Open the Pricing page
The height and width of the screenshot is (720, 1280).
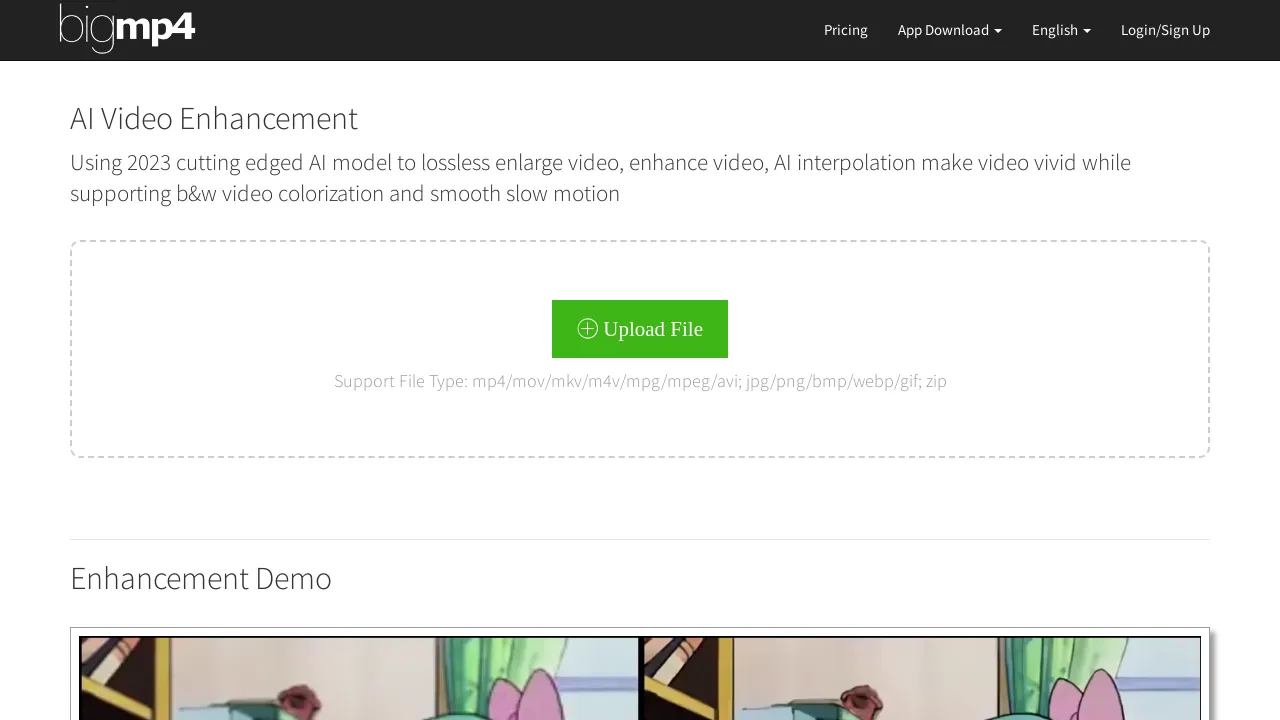846,30
